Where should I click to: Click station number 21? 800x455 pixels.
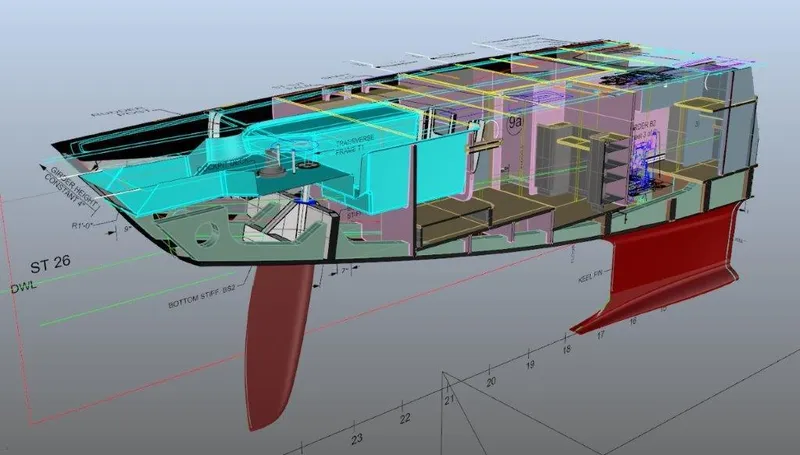tap(449, 400)
